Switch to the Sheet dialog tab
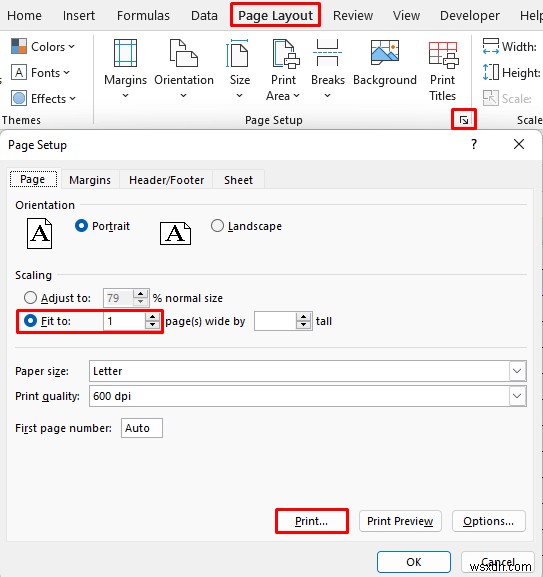 click(238, 180)
